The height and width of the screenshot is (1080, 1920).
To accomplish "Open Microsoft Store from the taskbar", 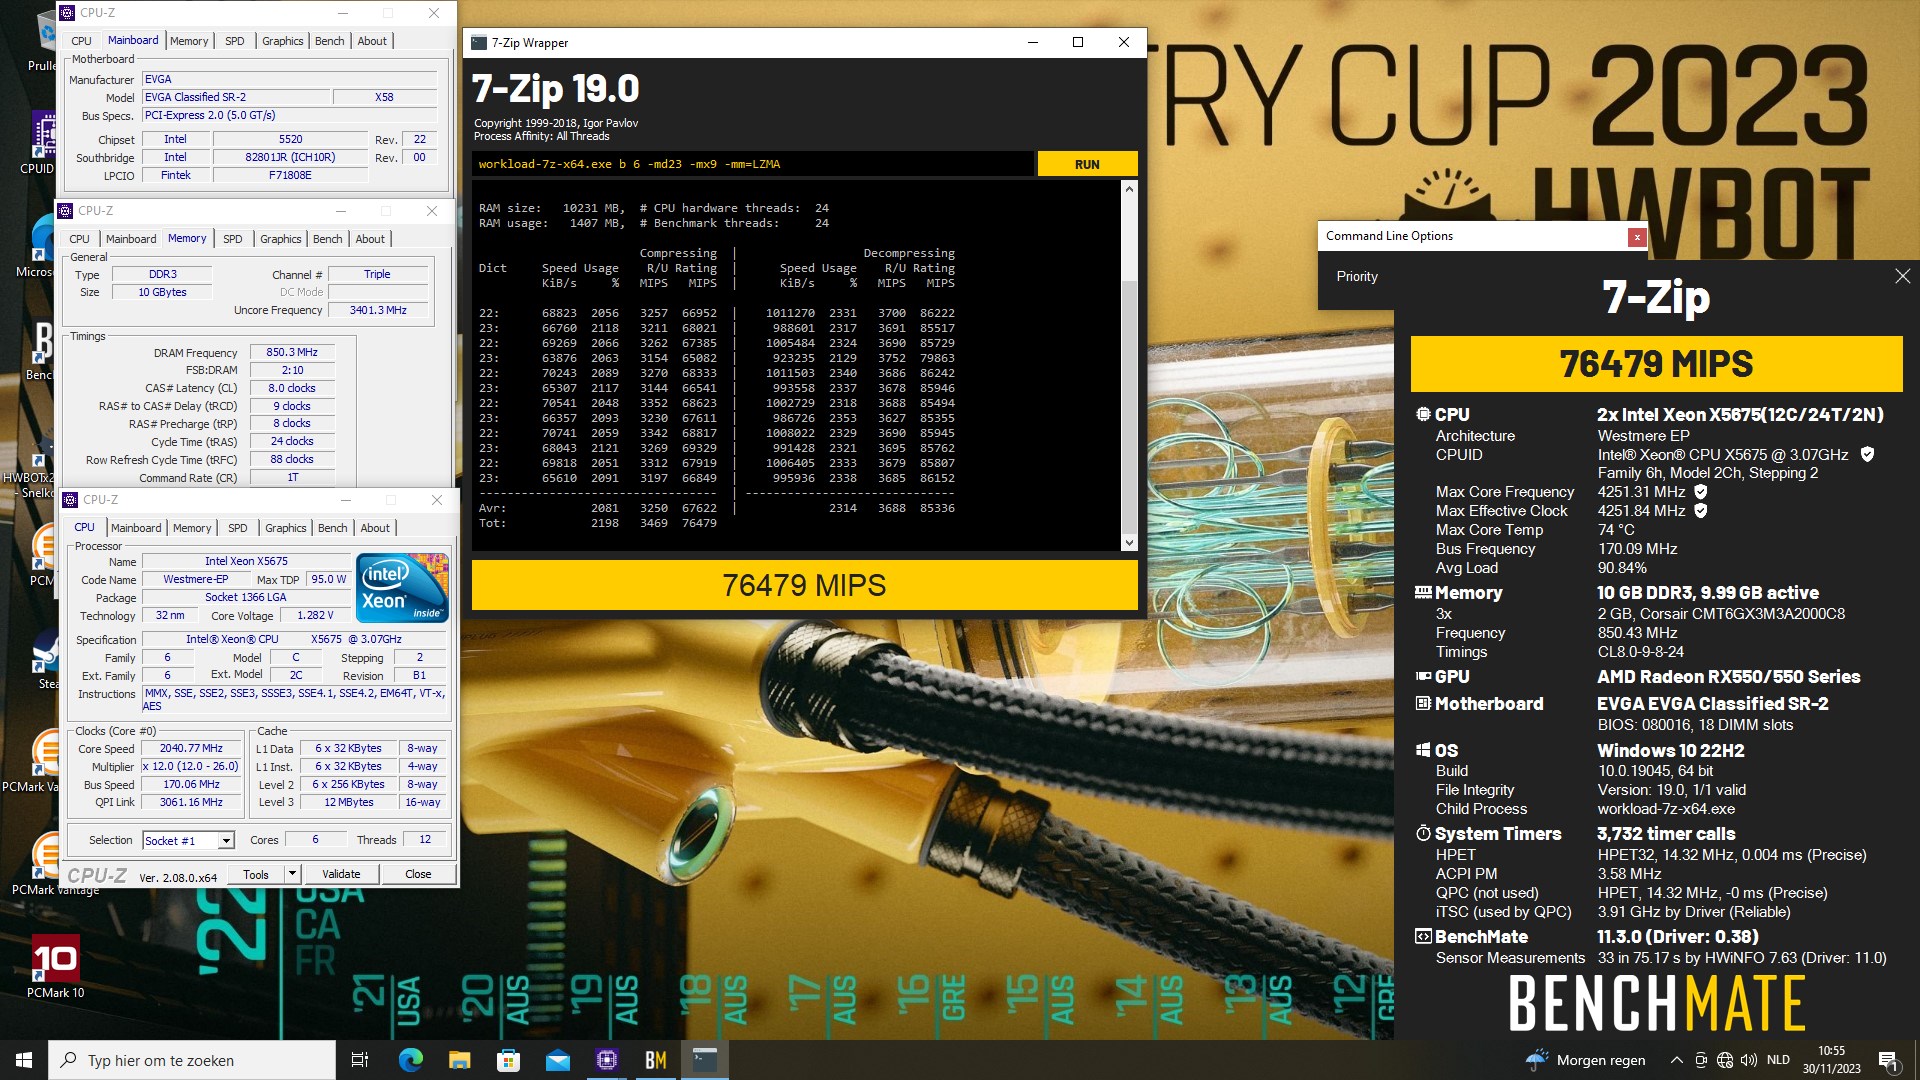I will [x=508, y=1060].
